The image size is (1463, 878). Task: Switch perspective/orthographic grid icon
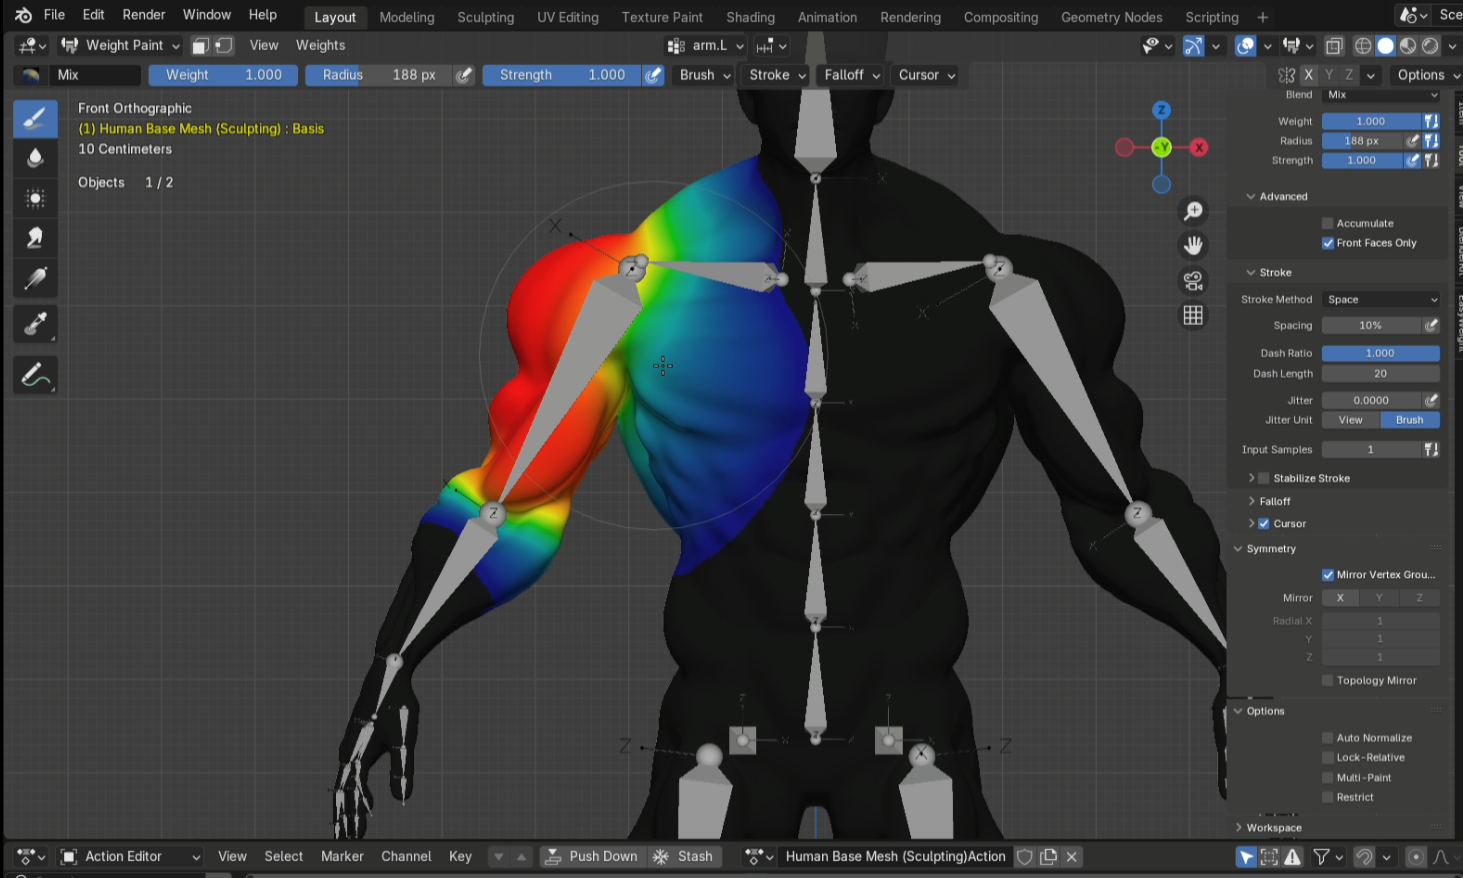[1193, 316]
